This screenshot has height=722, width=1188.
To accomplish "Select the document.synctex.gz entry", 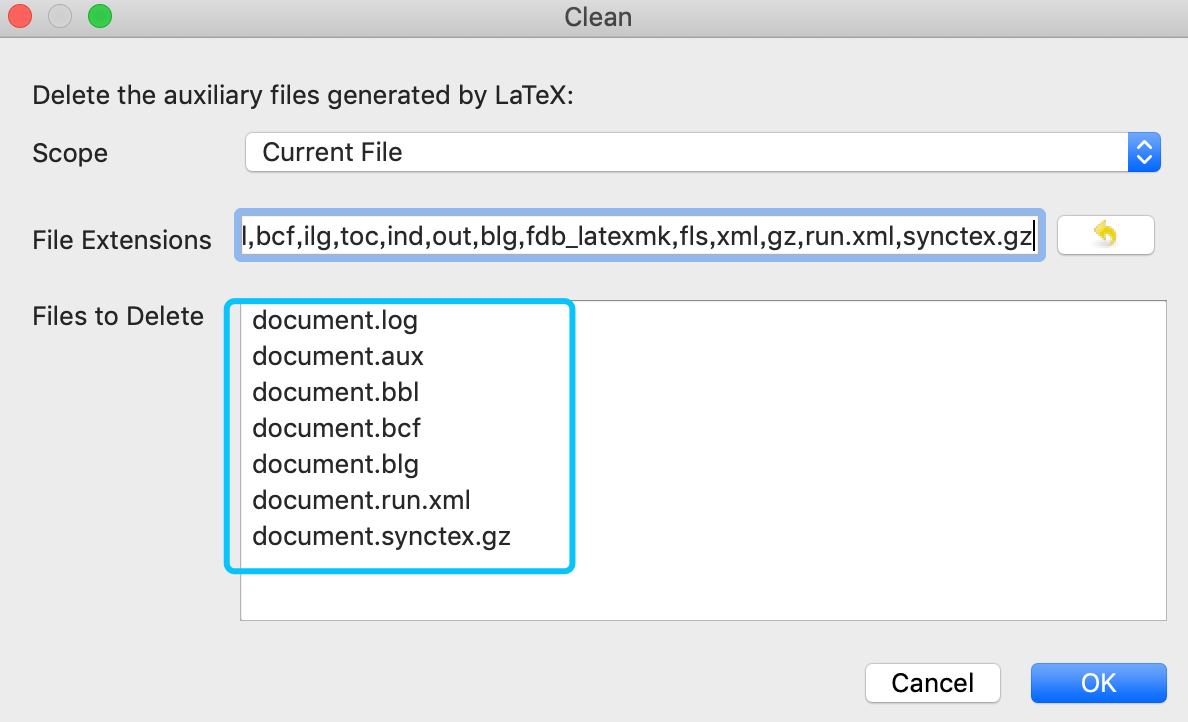I will [x=381, y=536].
